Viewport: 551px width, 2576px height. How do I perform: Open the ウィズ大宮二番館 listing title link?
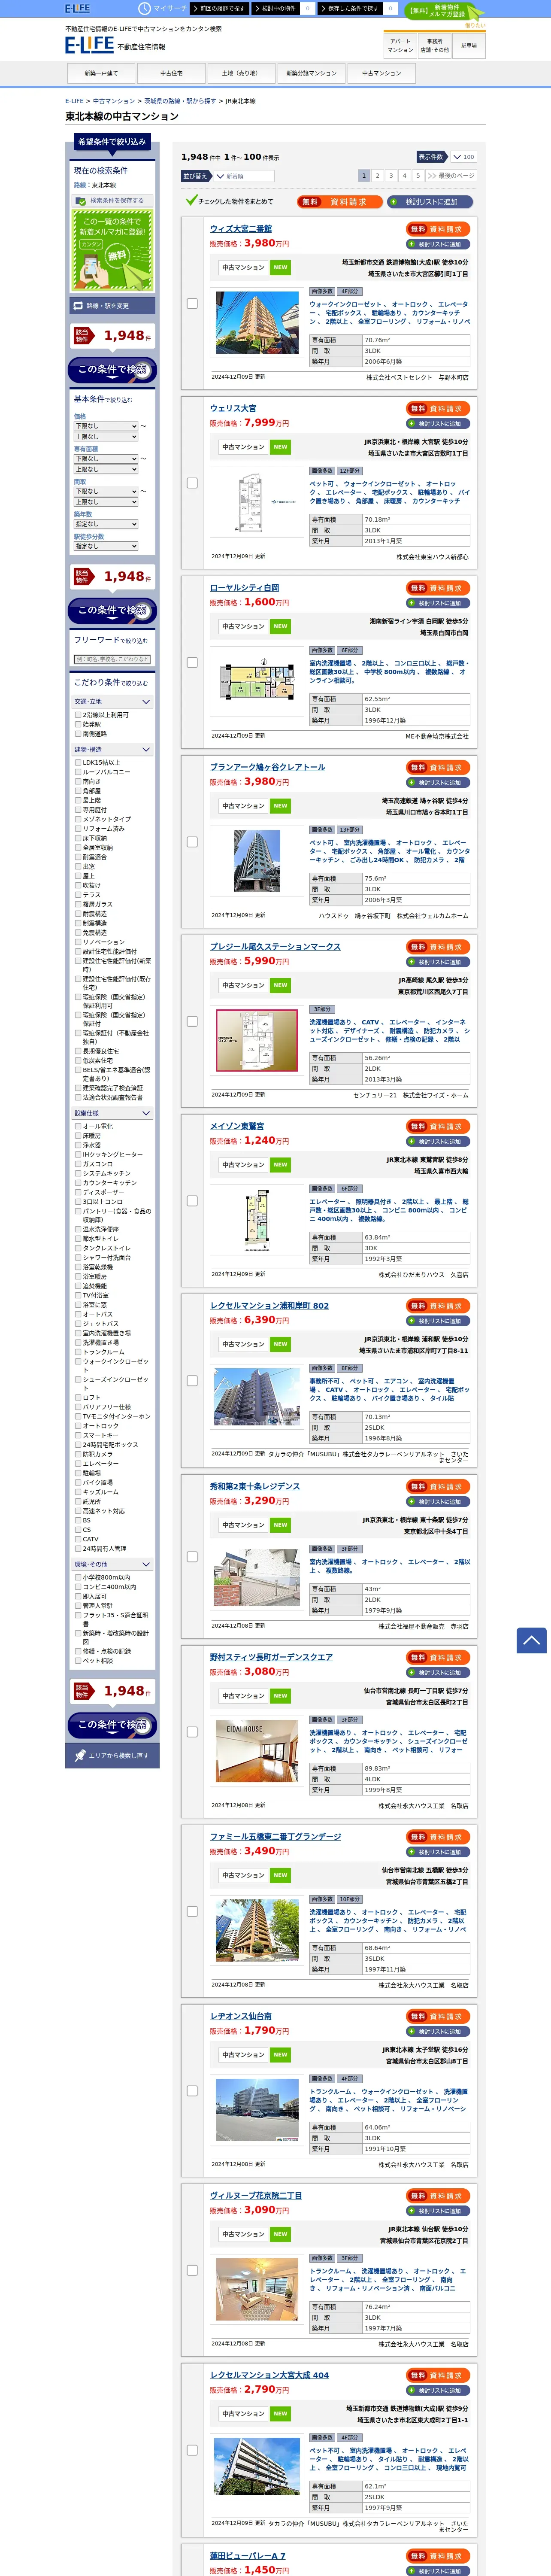click(241, 229)
